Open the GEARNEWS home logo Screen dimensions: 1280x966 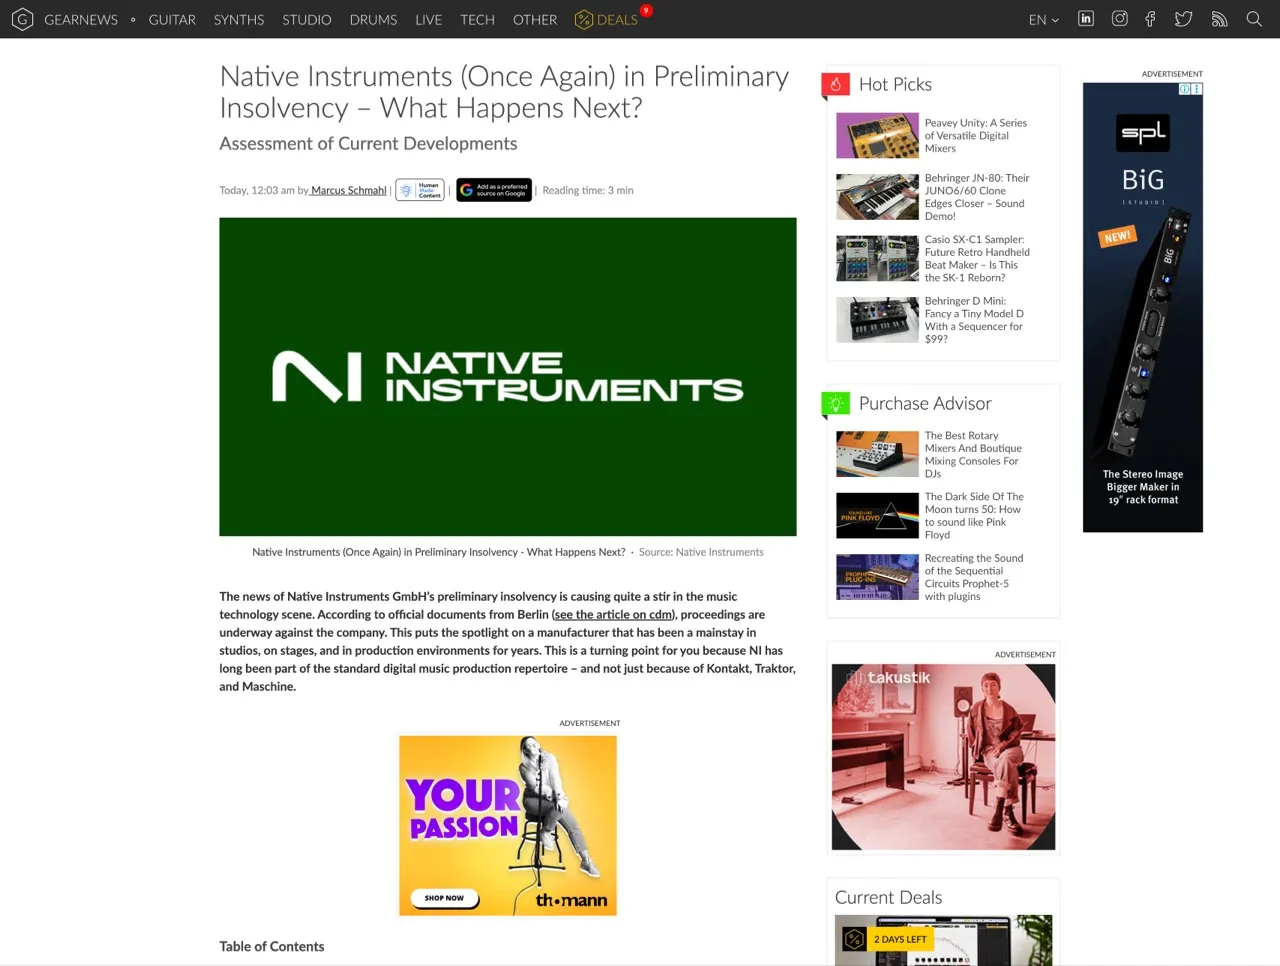point(22,19)
